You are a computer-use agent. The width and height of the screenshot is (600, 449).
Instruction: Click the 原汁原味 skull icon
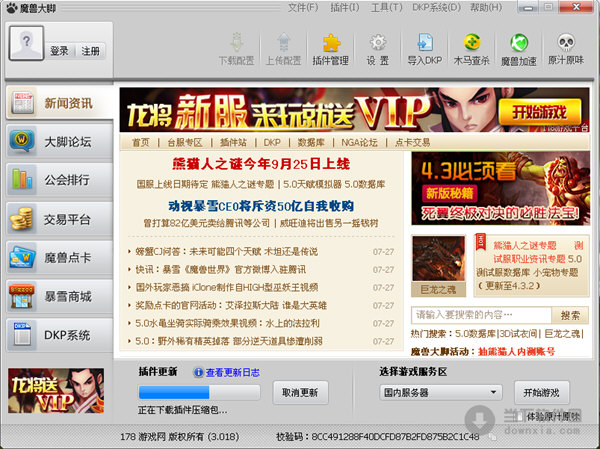coord(566,43)
